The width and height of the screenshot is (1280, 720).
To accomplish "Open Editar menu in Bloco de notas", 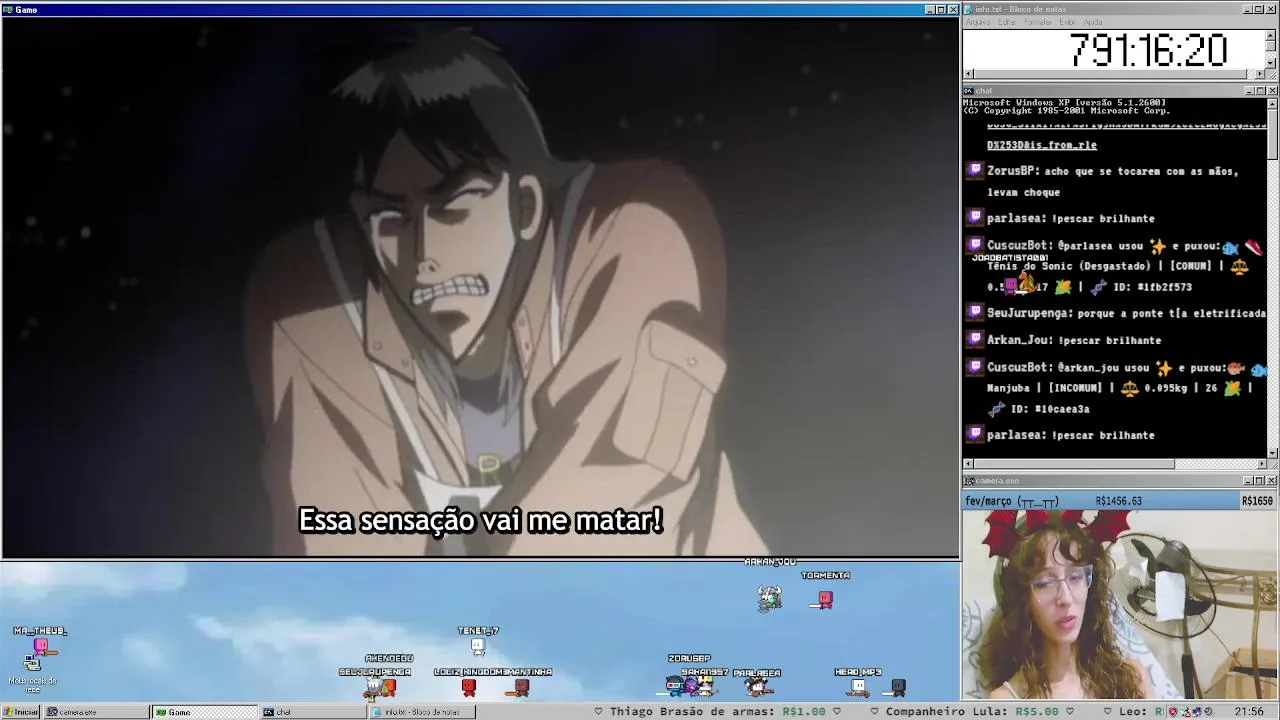I will 1006,22.
